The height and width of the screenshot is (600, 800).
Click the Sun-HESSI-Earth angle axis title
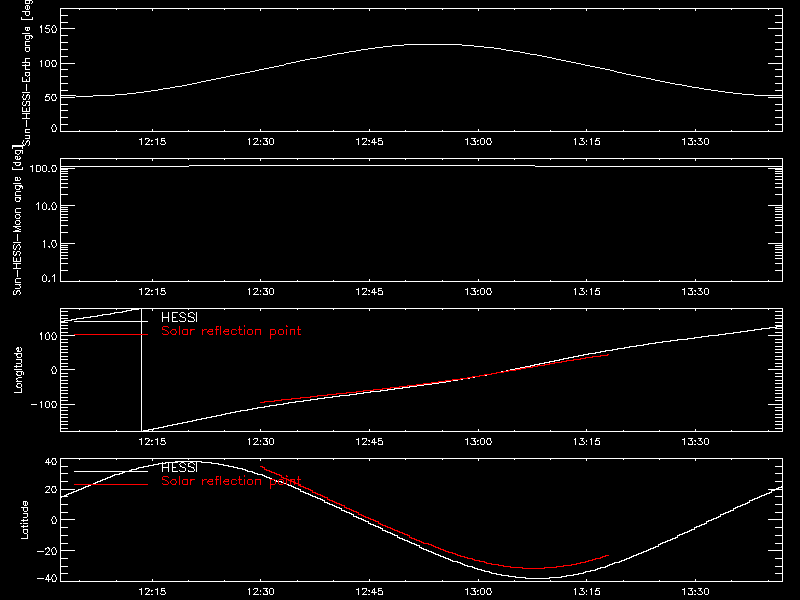(27, 71)
